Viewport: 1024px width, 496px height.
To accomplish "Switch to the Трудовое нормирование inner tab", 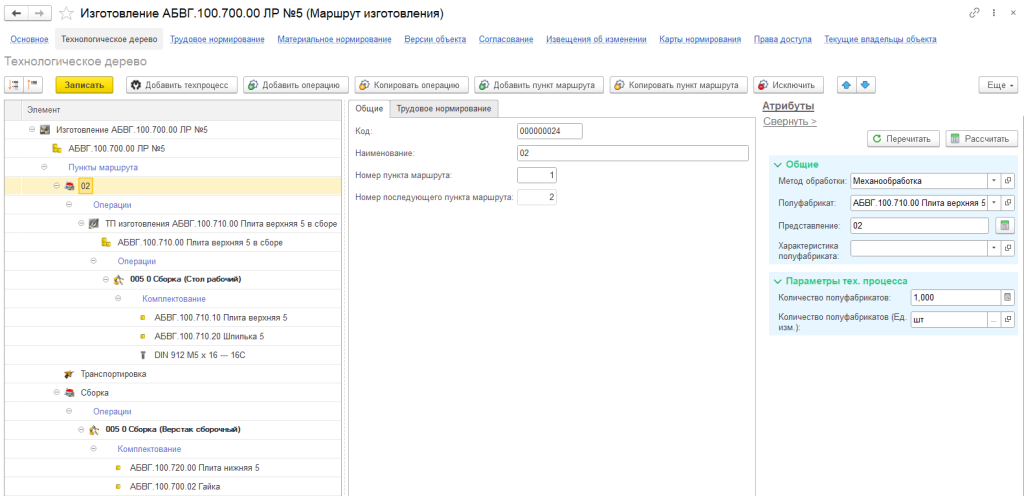I will coord(445,108).
